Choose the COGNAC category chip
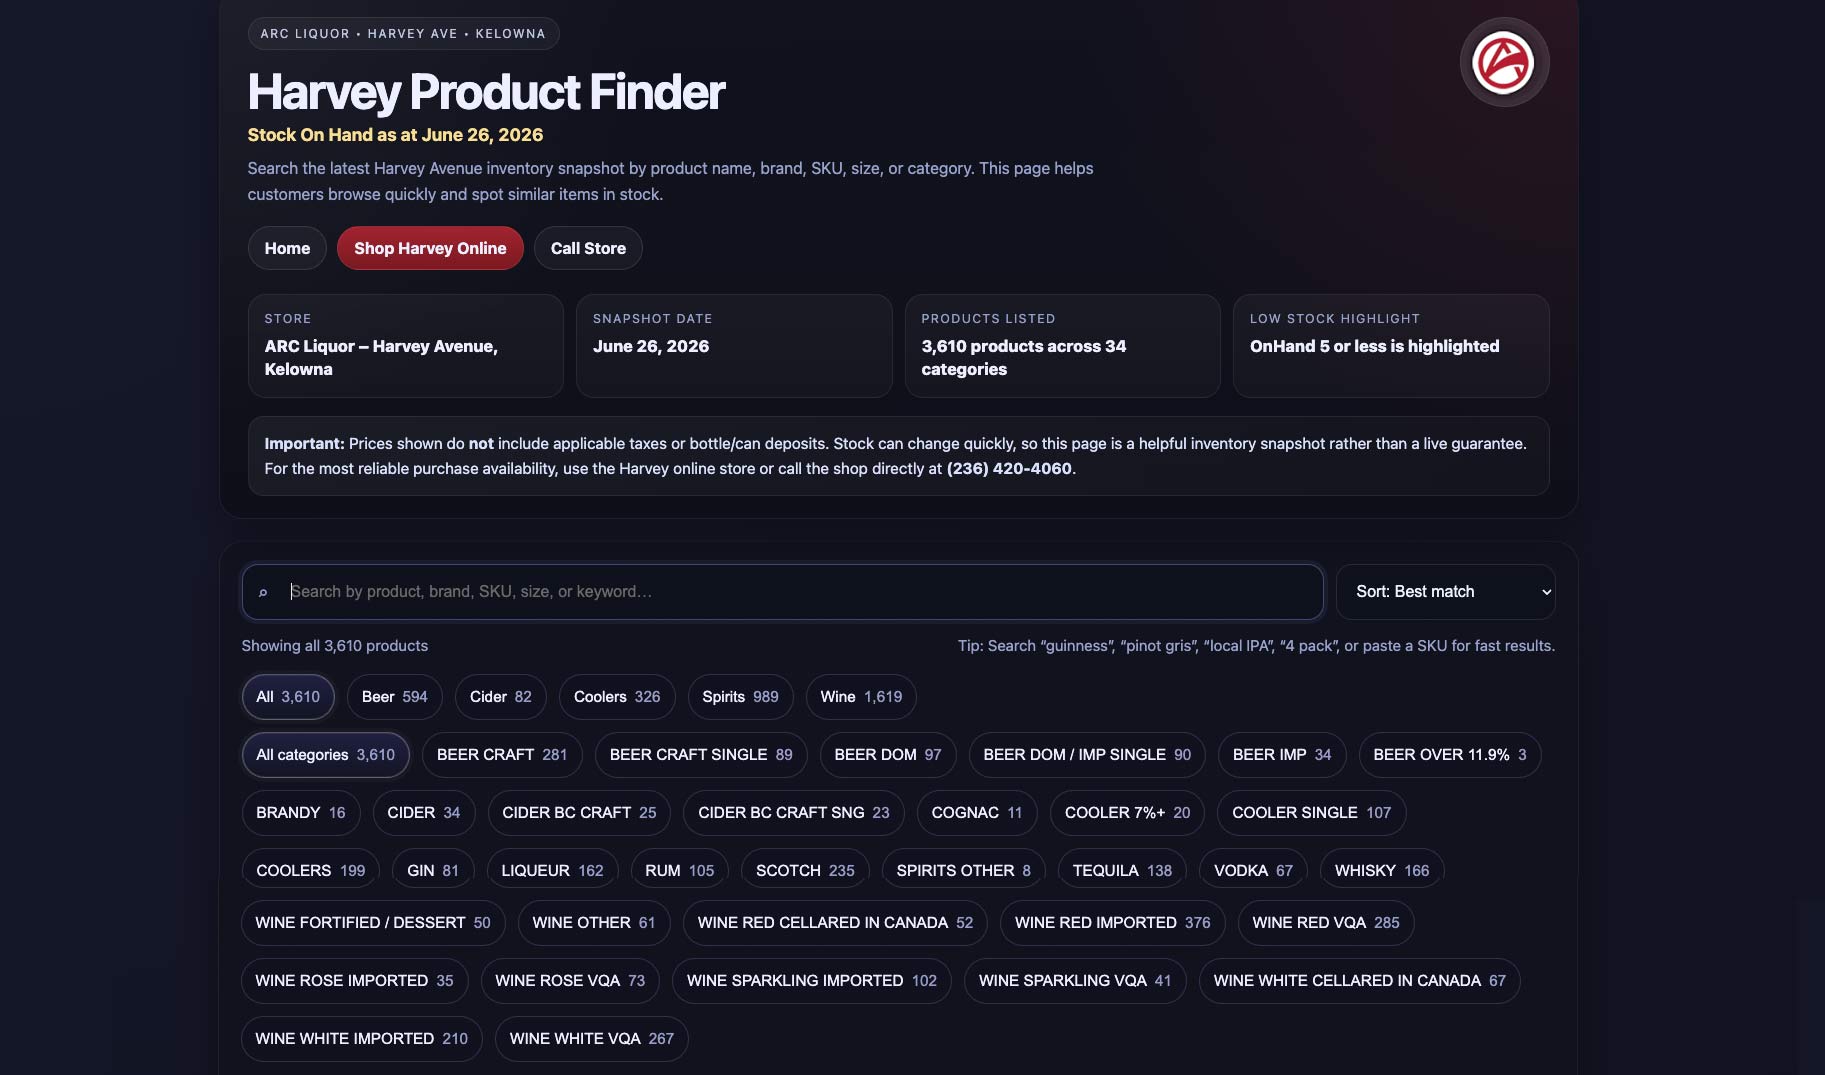Screen dimensions: 1825x1075 [977, 813]
